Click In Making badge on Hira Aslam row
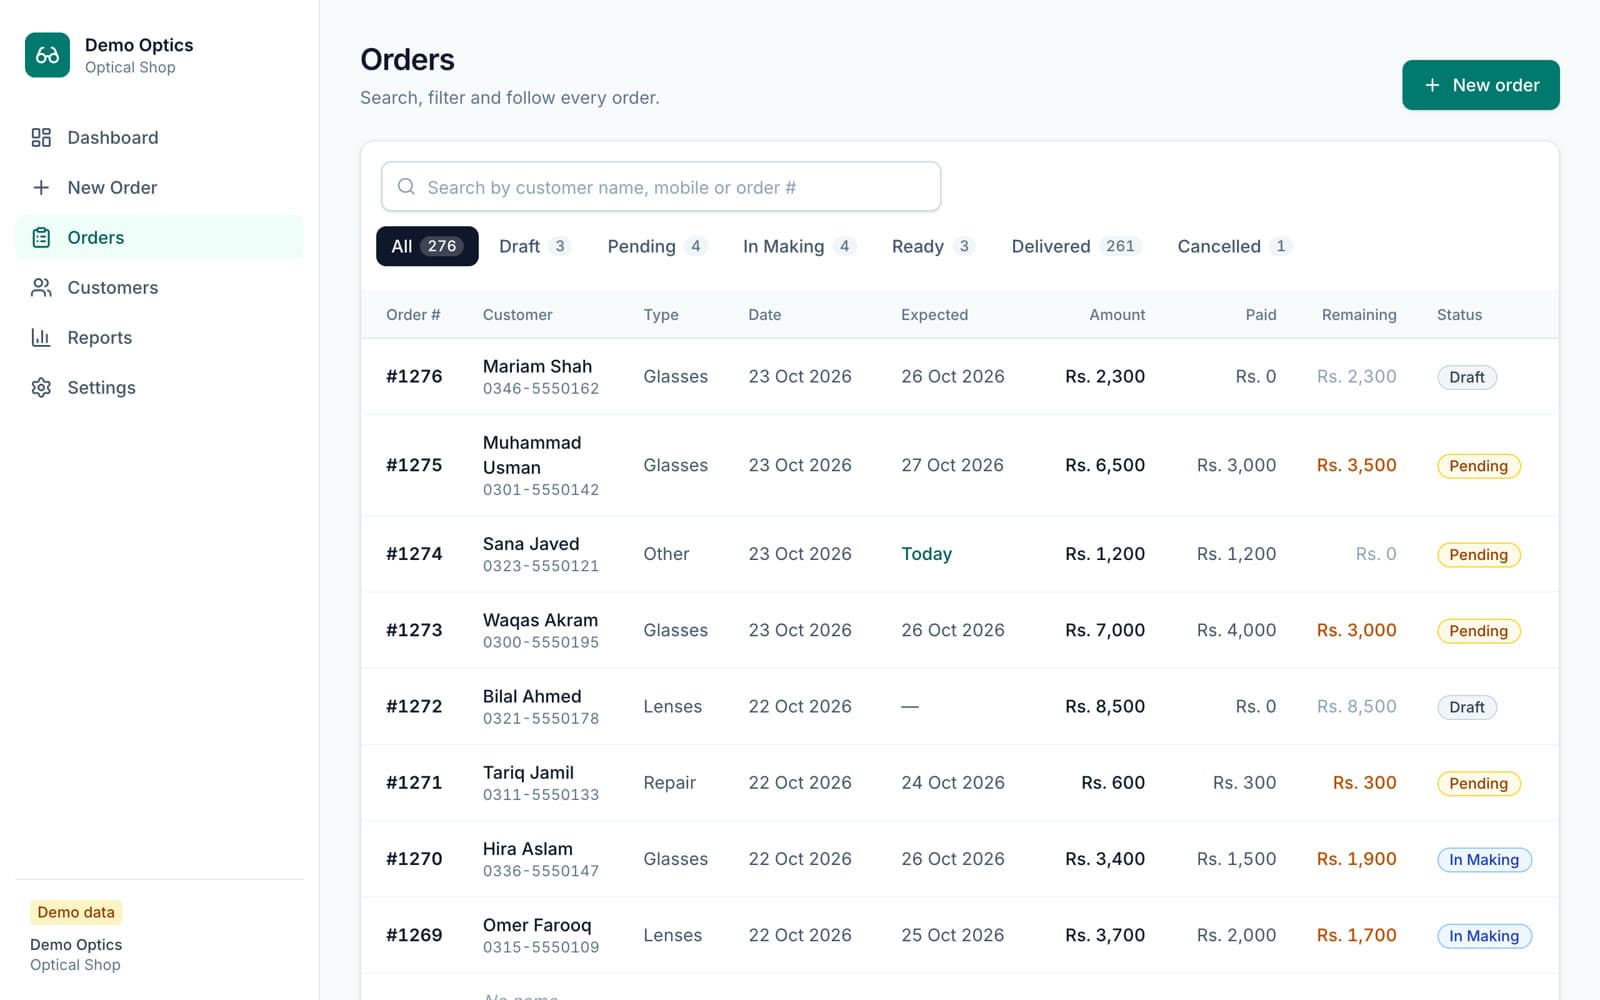The width and height of the screenshot is (1600, 1000). [1484, 860]
